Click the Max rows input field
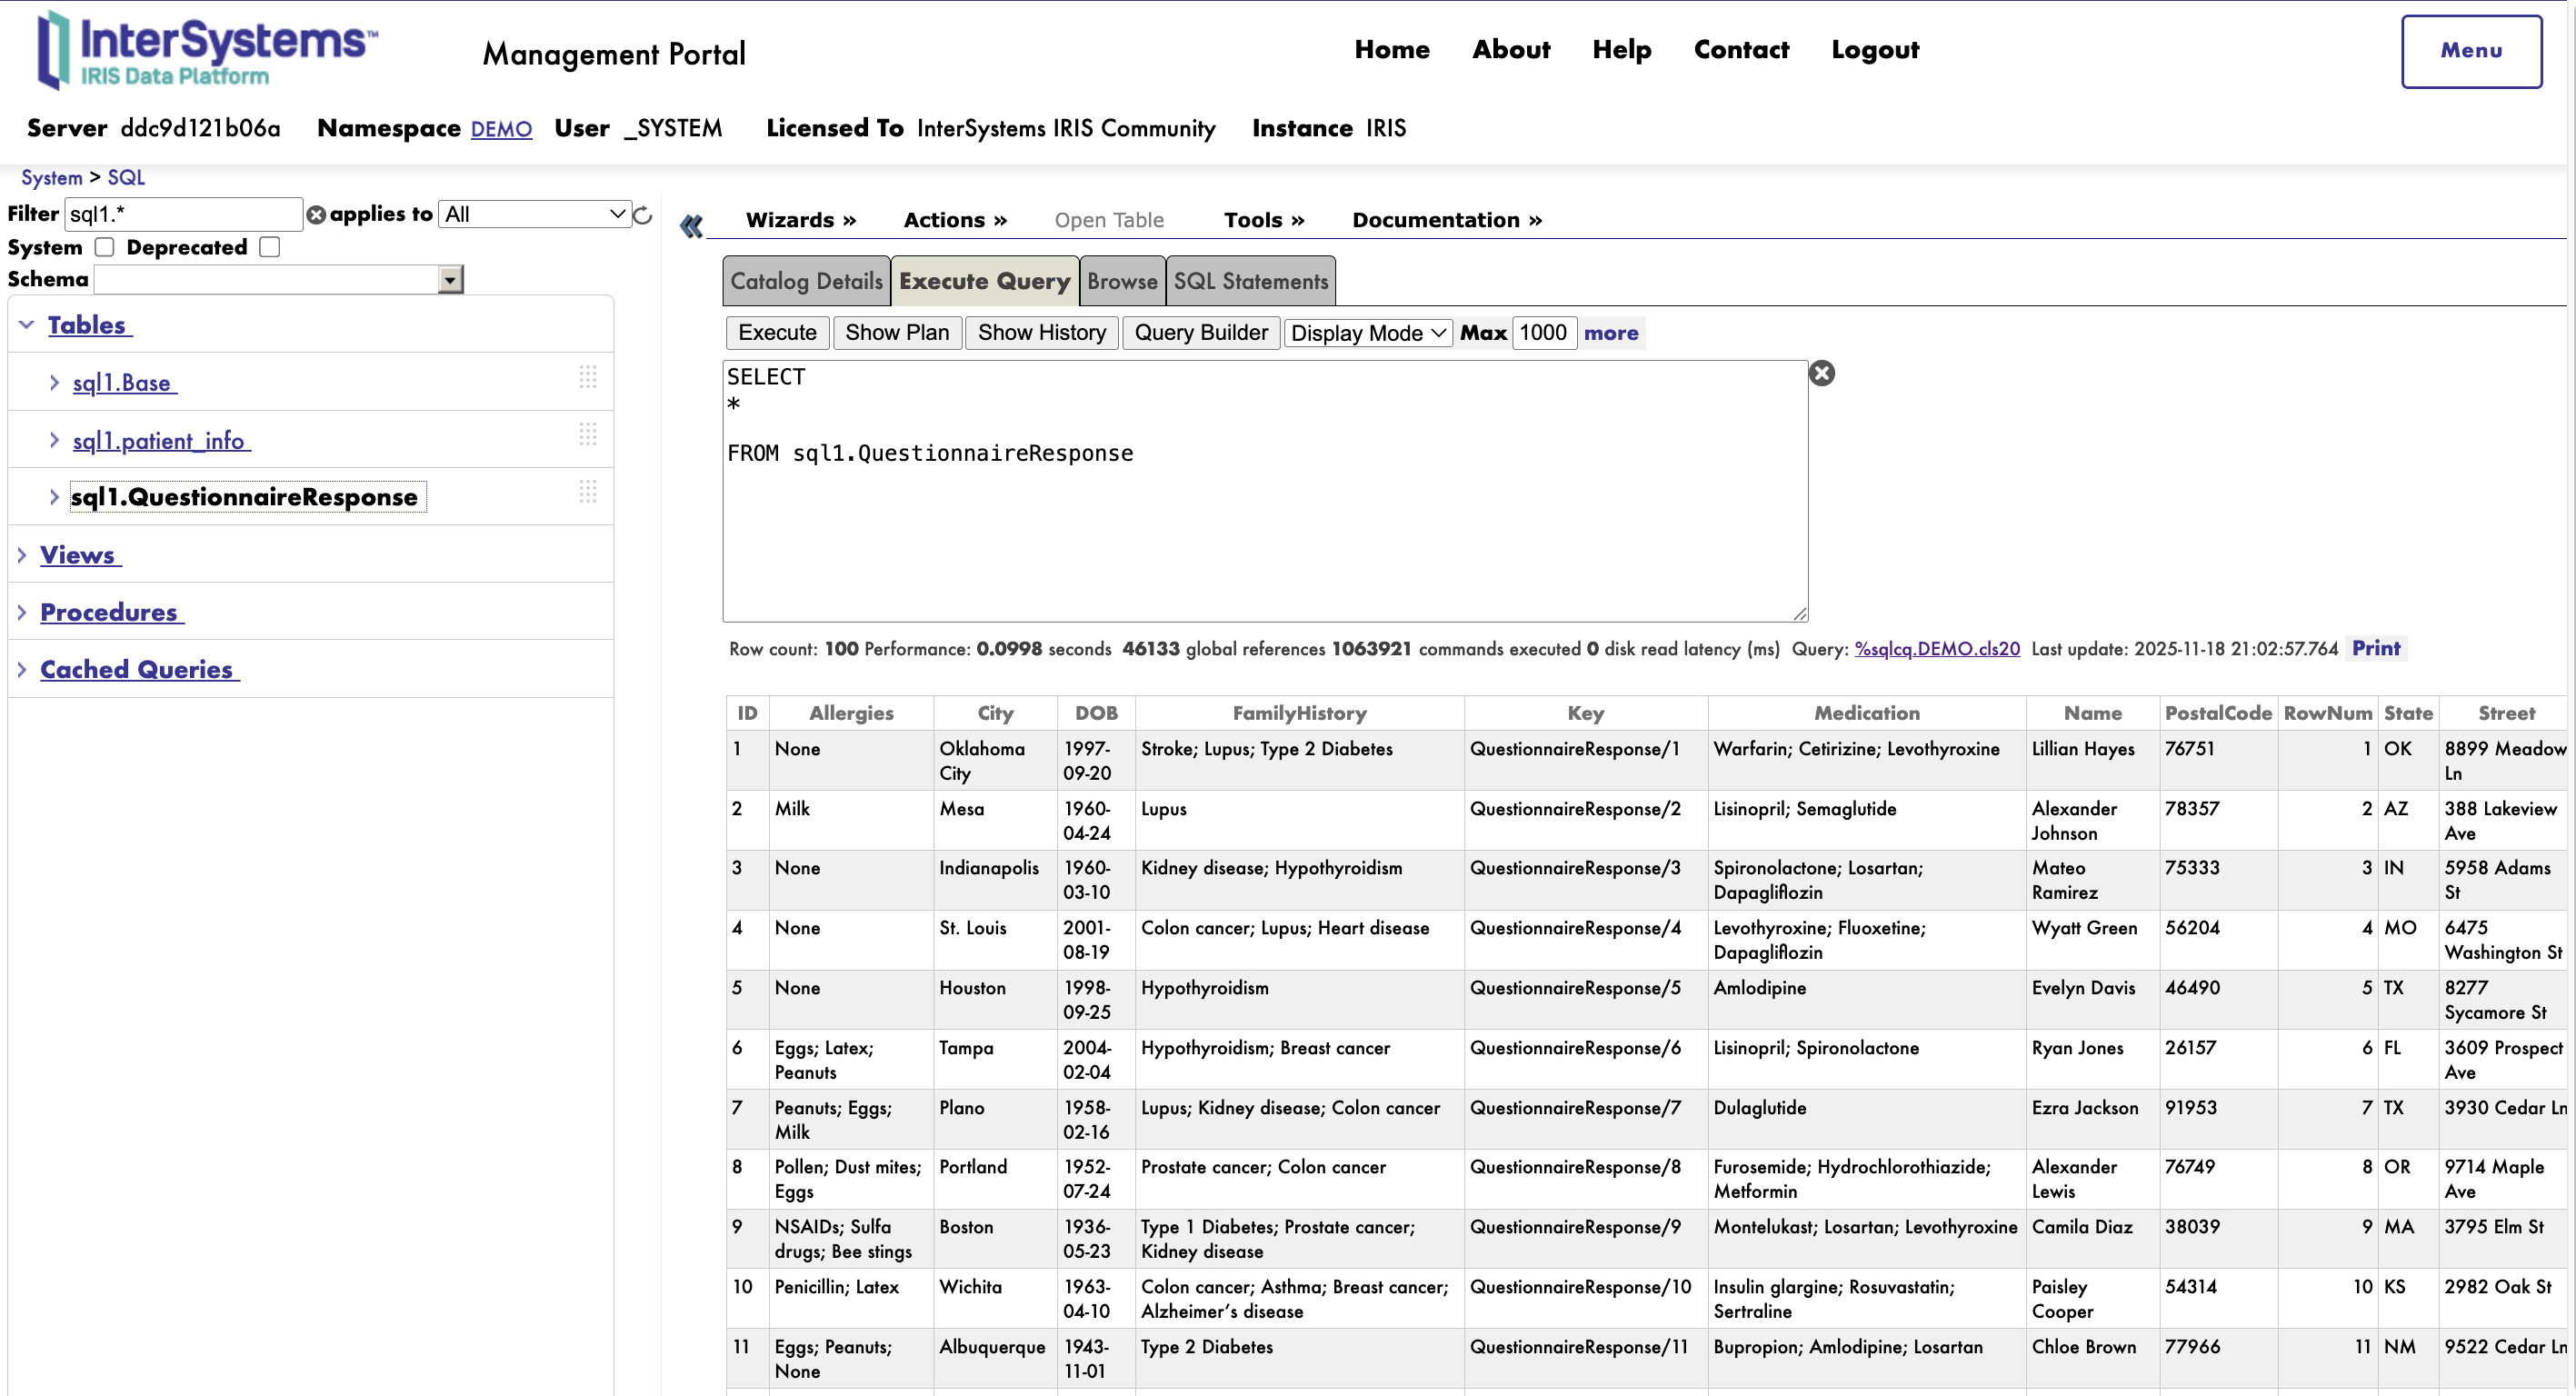 click(1543, 333)
